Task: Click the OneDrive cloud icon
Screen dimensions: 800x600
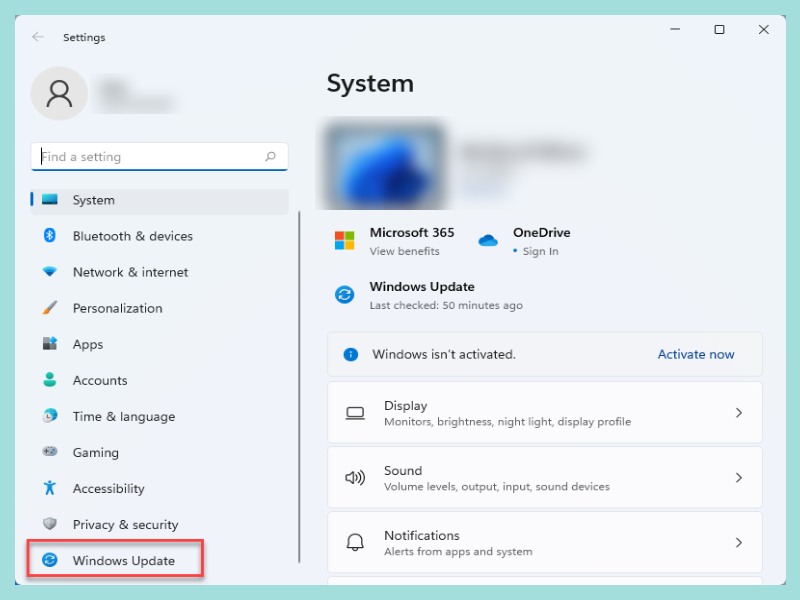Action: click(x=488, y=240)
